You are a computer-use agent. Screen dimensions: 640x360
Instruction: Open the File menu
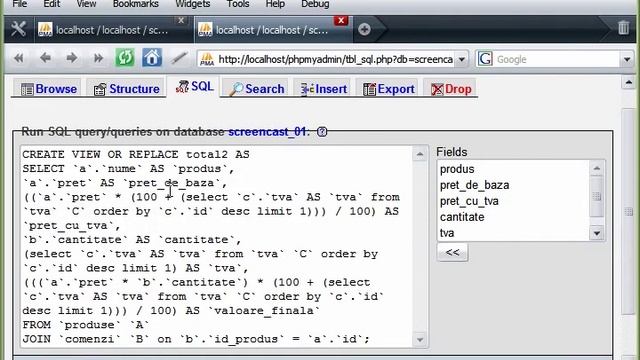click(x=19, y=4)
